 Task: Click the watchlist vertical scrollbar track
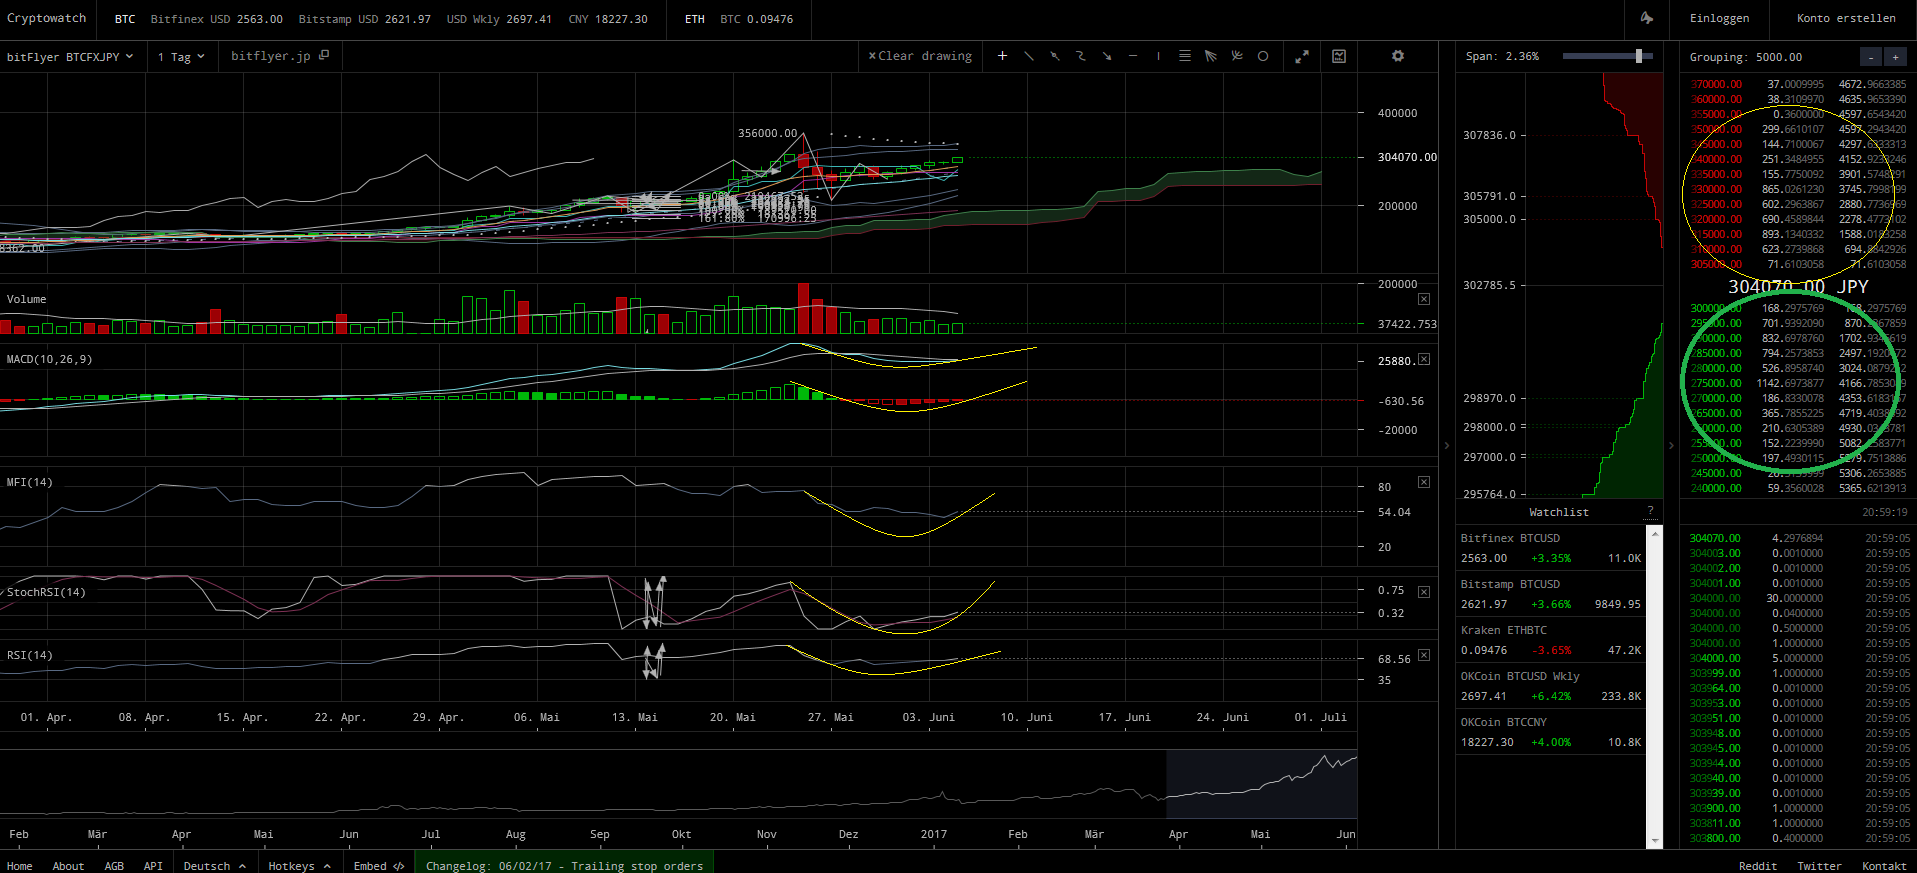point(1655,687)
